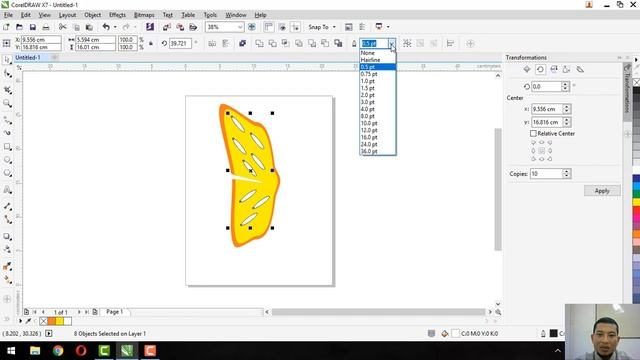Choose 2.0 pt outline width
The image size is (640, 360).
click(378, 95)
